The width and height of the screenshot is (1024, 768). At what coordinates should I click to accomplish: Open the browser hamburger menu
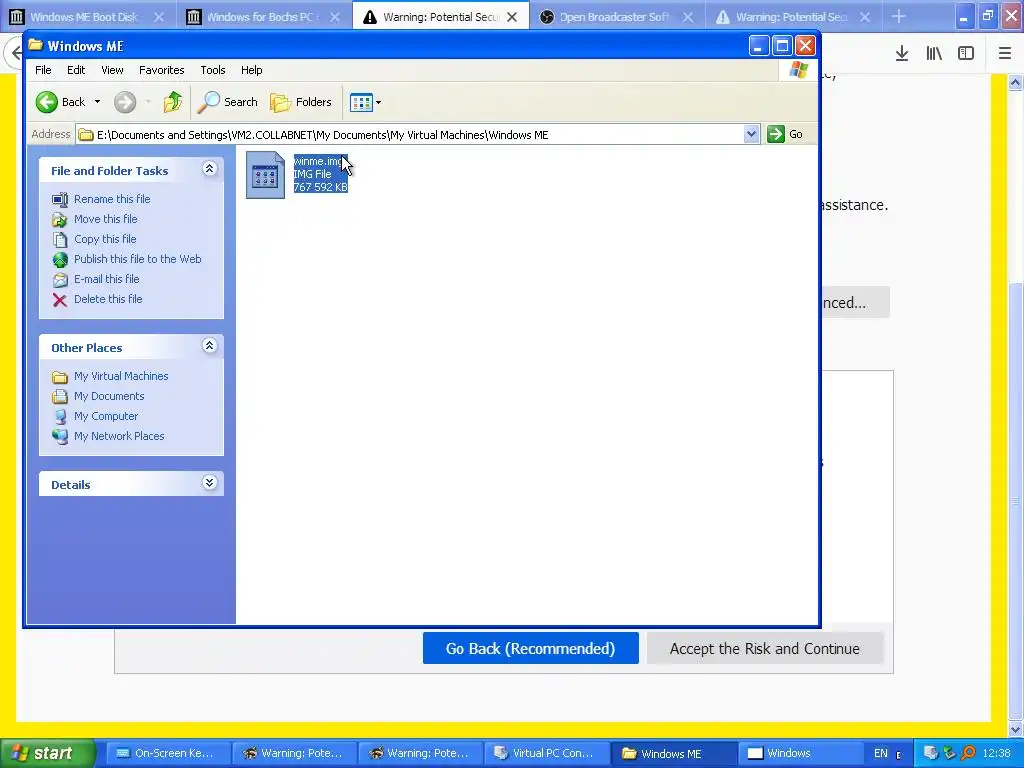[1005, 54]
